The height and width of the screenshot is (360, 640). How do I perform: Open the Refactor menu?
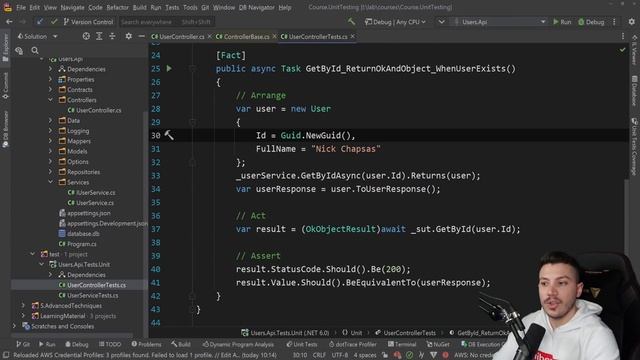tap(118, 7)
